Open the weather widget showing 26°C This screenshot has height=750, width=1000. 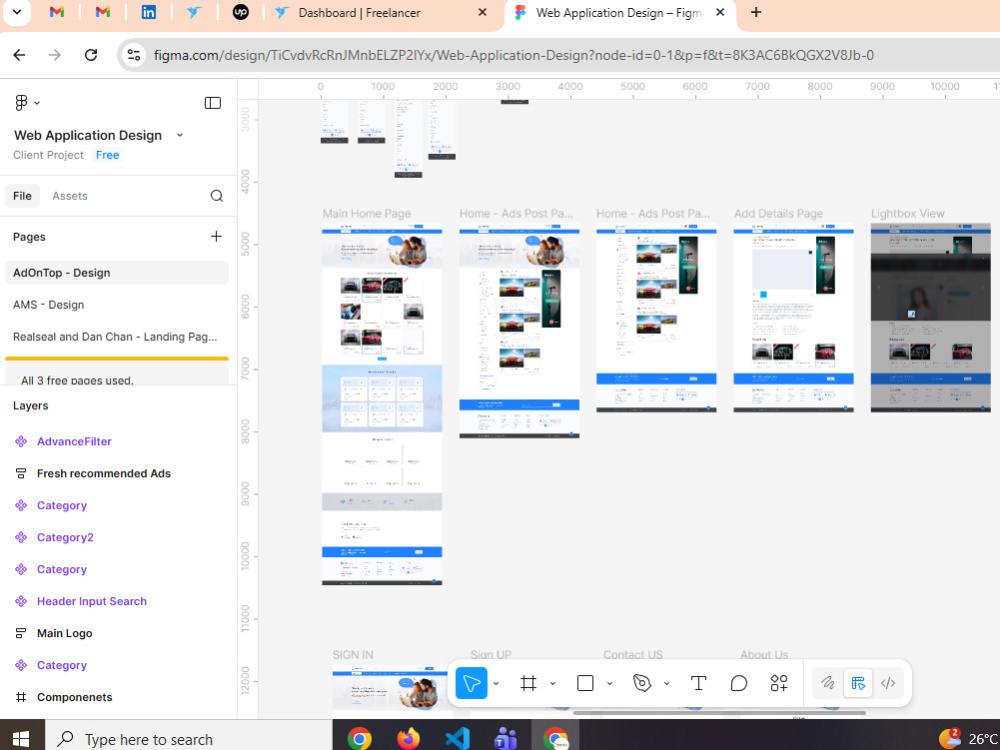[x=968, y=739]
